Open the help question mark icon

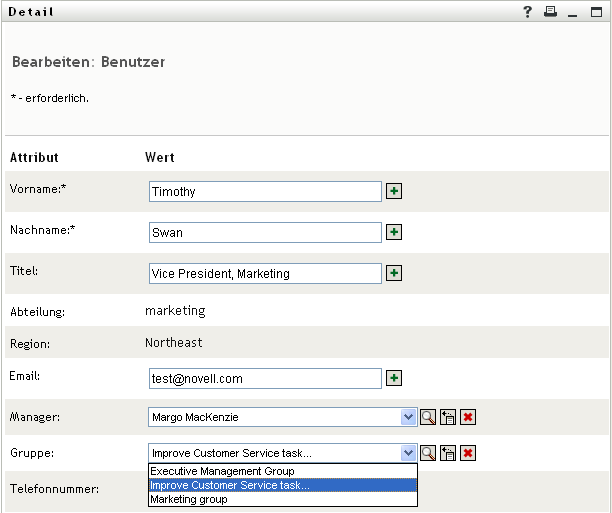[528, 12]
